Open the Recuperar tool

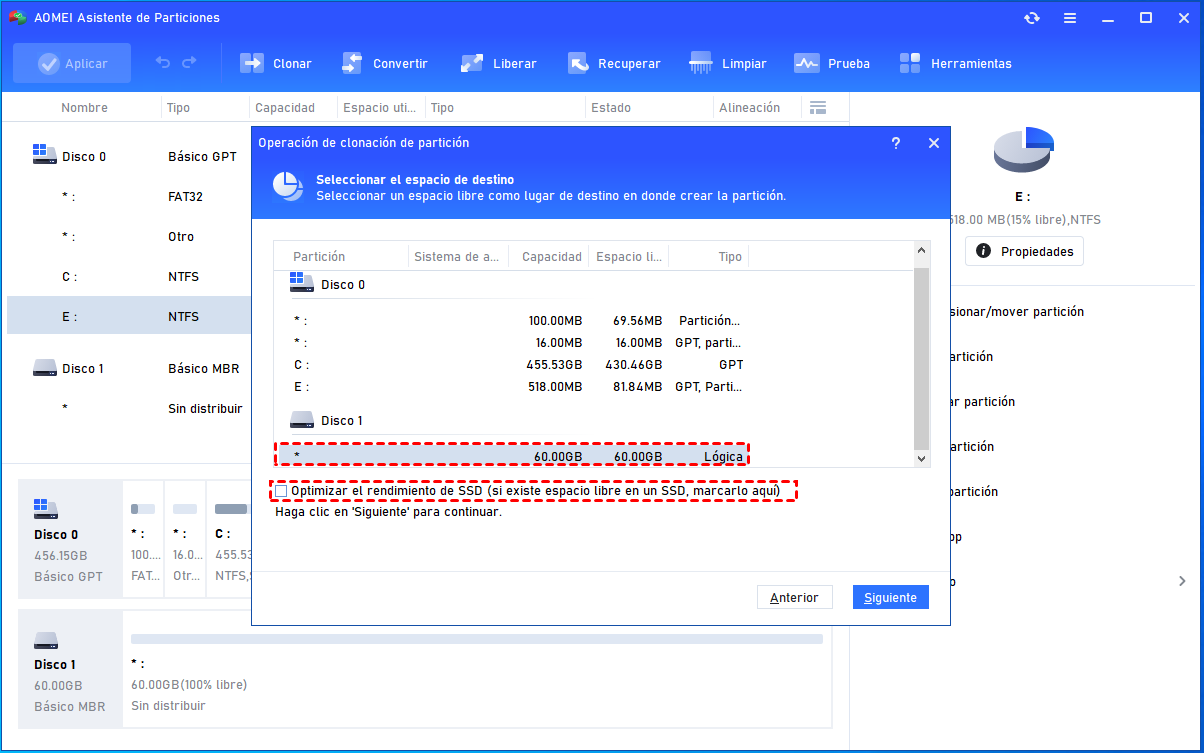click(x=614, y=63)
